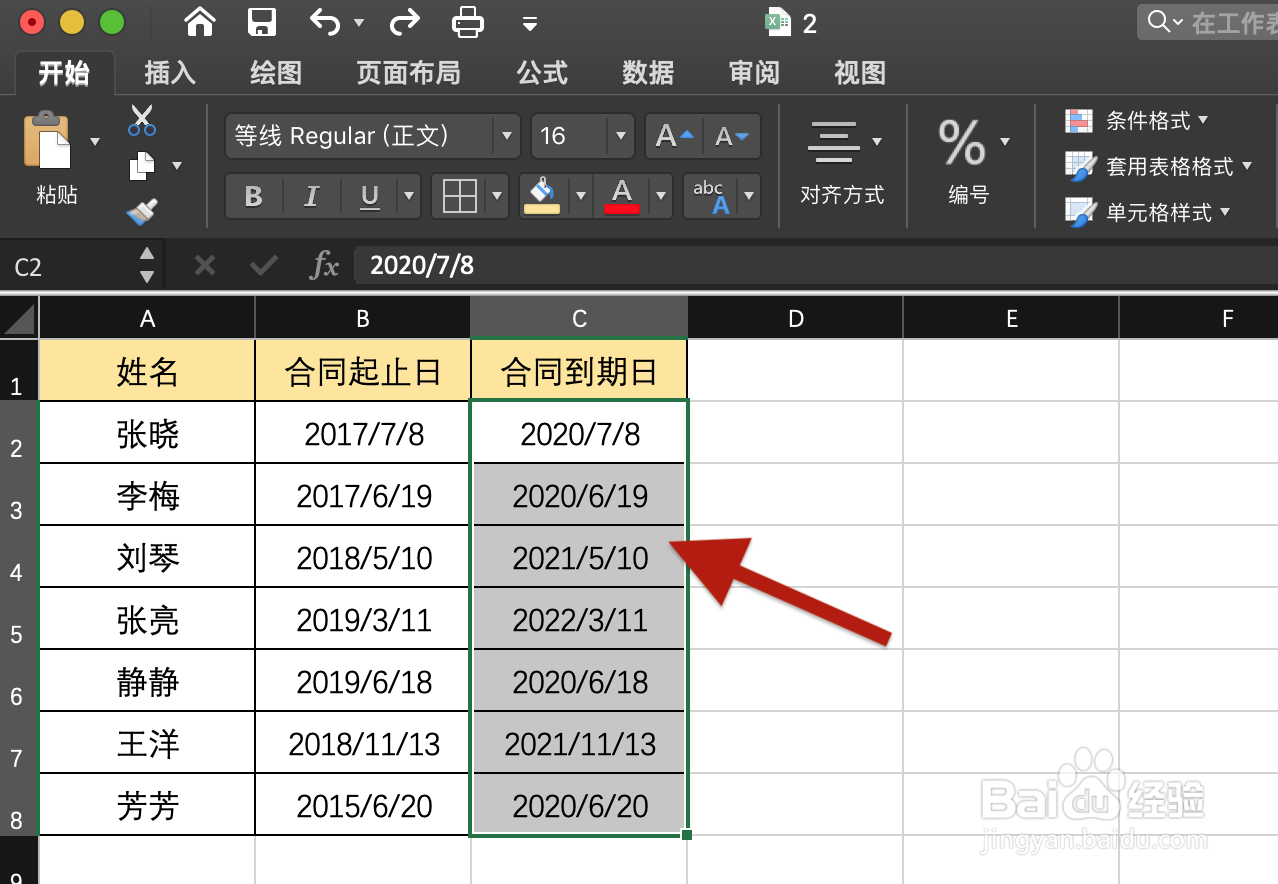Image resolution: width=1278 pixels, height=884 pixels.
Task: Open 条件格式 conditional formatting
Action: point(1137,121)
